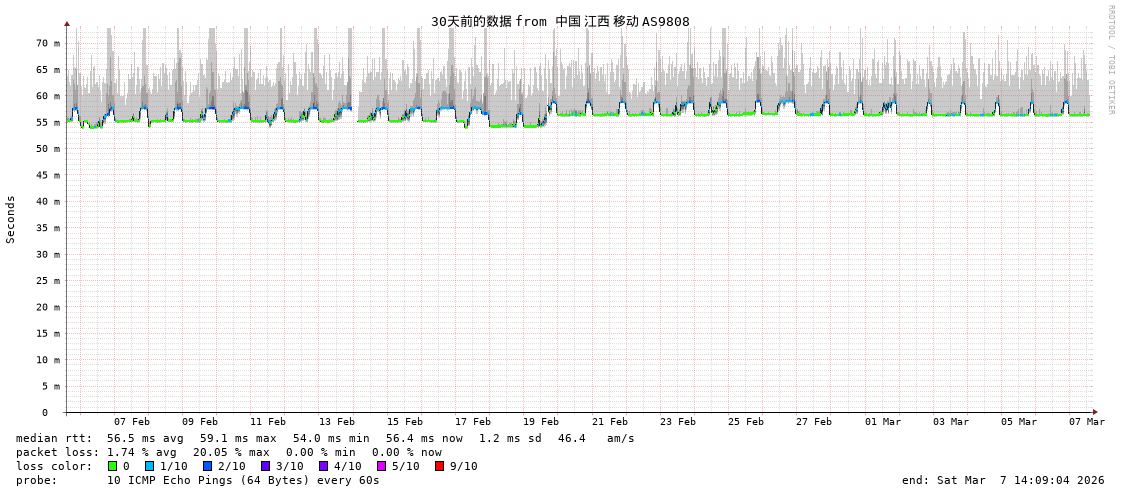Click the median rtt statistics line

(325, 438)
